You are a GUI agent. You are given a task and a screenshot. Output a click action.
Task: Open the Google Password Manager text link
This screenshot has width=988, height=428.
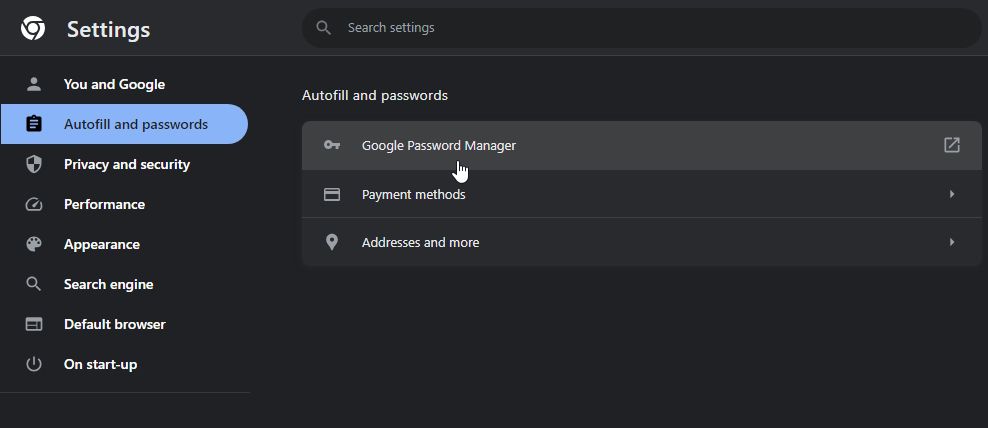tap(438, 145)
